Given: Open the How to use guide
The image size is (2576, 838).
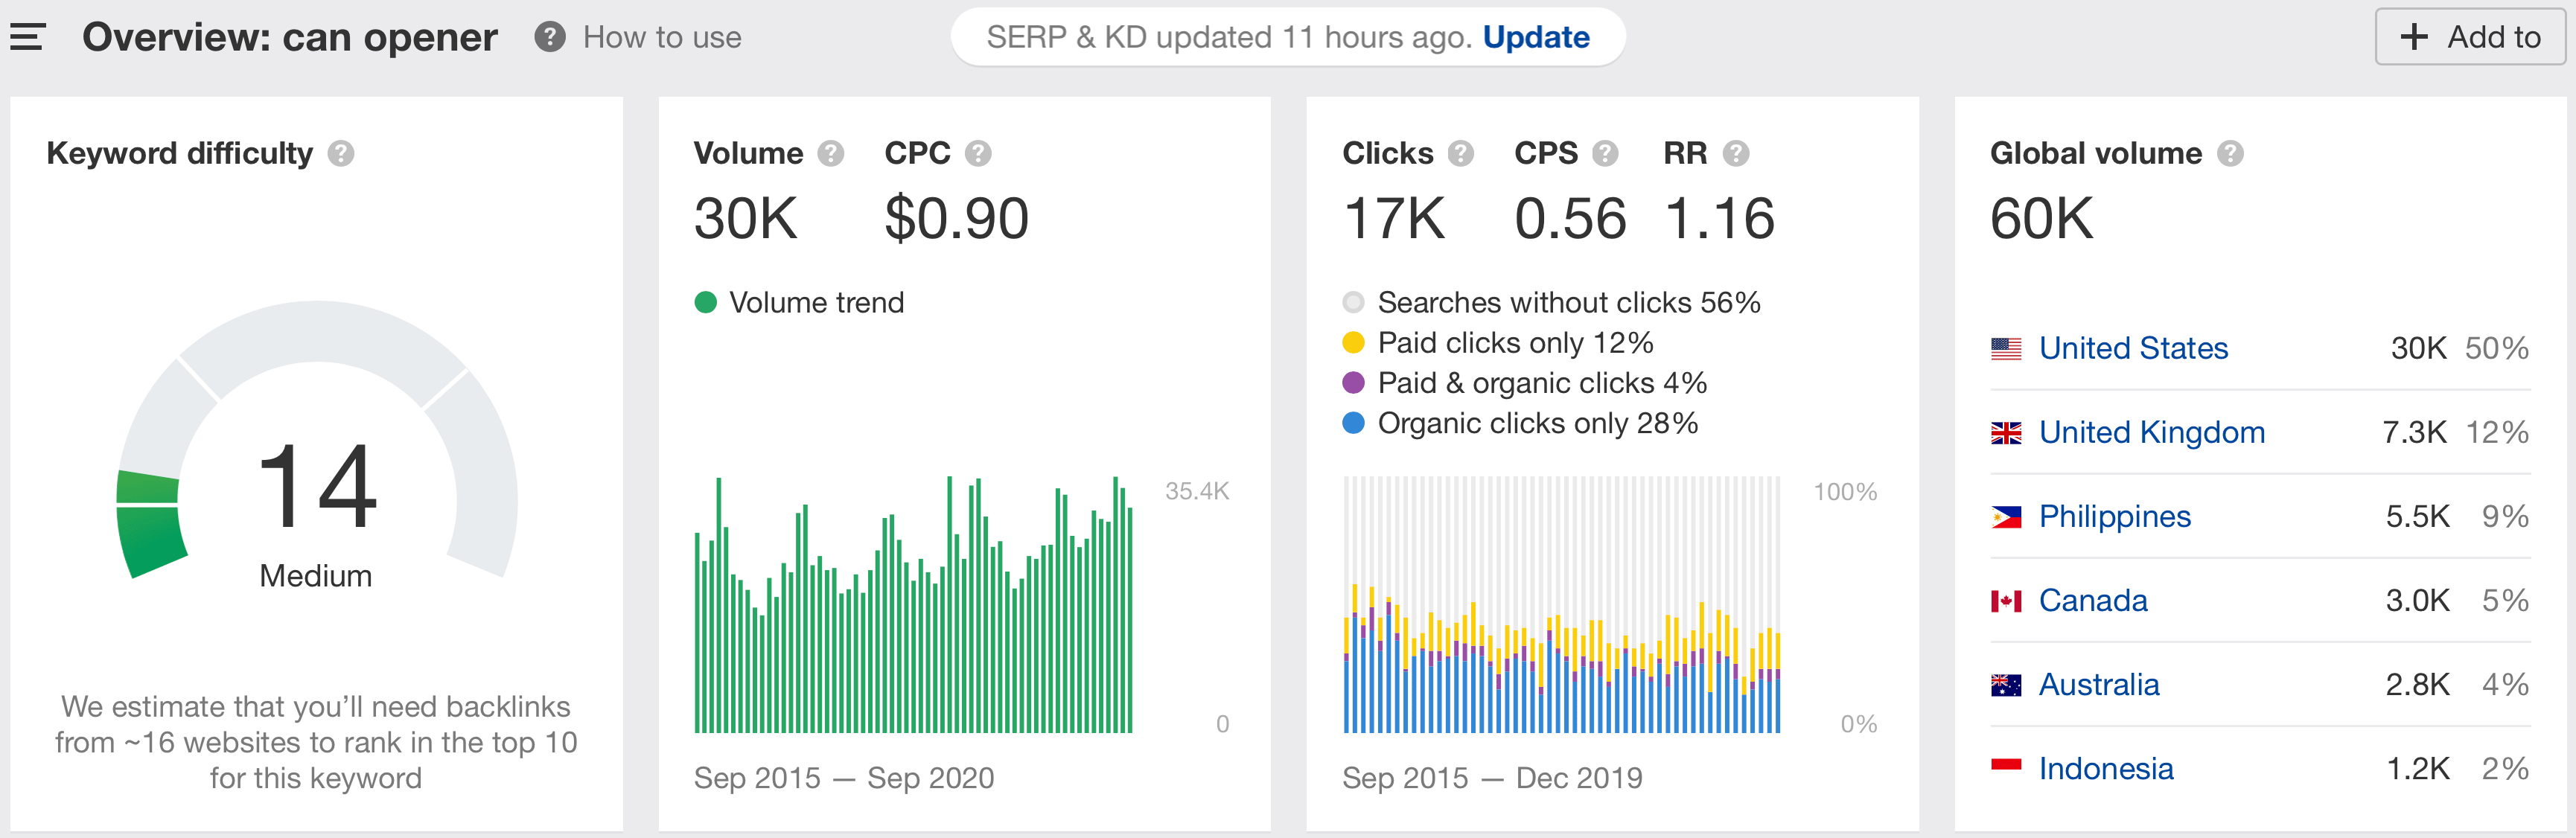Looking at the screenshot, I should click(x=661, y=37).
